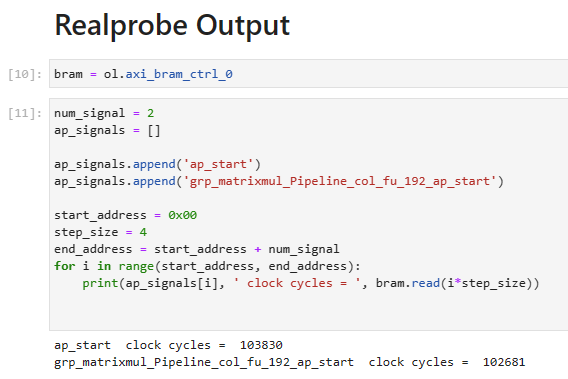Click the num_signal = 2 line
Image resolution: width=568 pixels, height=379 pixels.
pyautogui.click(x=104, y=113)
